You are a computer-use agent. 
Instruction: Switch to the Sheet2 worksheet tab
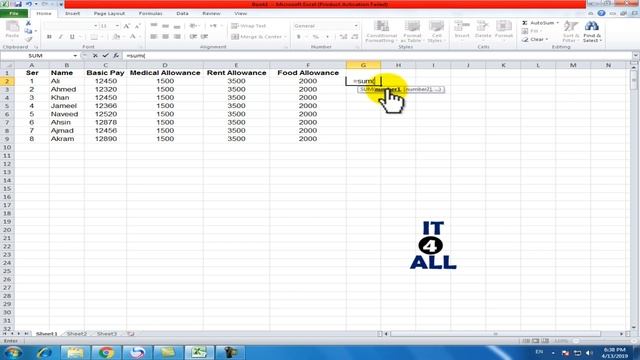(77, 334)
